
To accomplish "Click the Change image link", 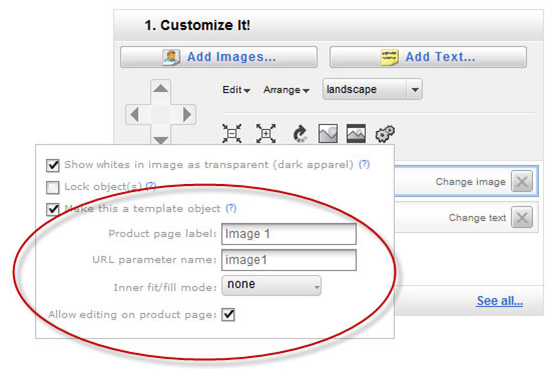I will pyautogui.click(x=470, y=182).
